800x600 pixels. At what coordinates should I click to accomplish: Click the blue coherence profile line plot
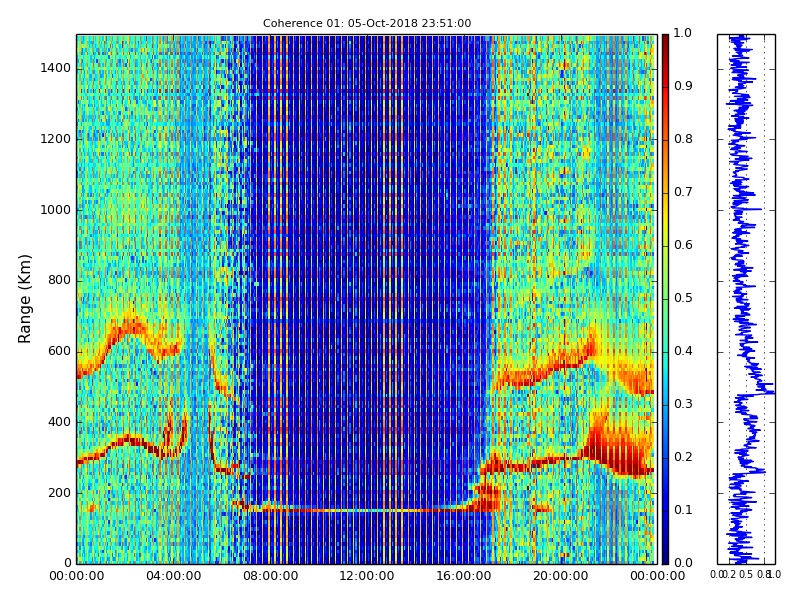pyautogui.click(x=746, y=299)
